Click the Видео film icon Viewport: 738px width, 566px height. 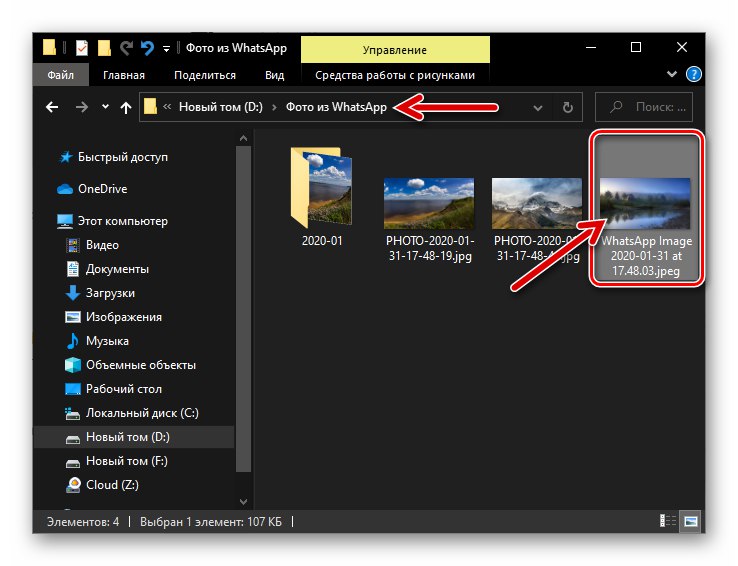click(x=72, y=245)
